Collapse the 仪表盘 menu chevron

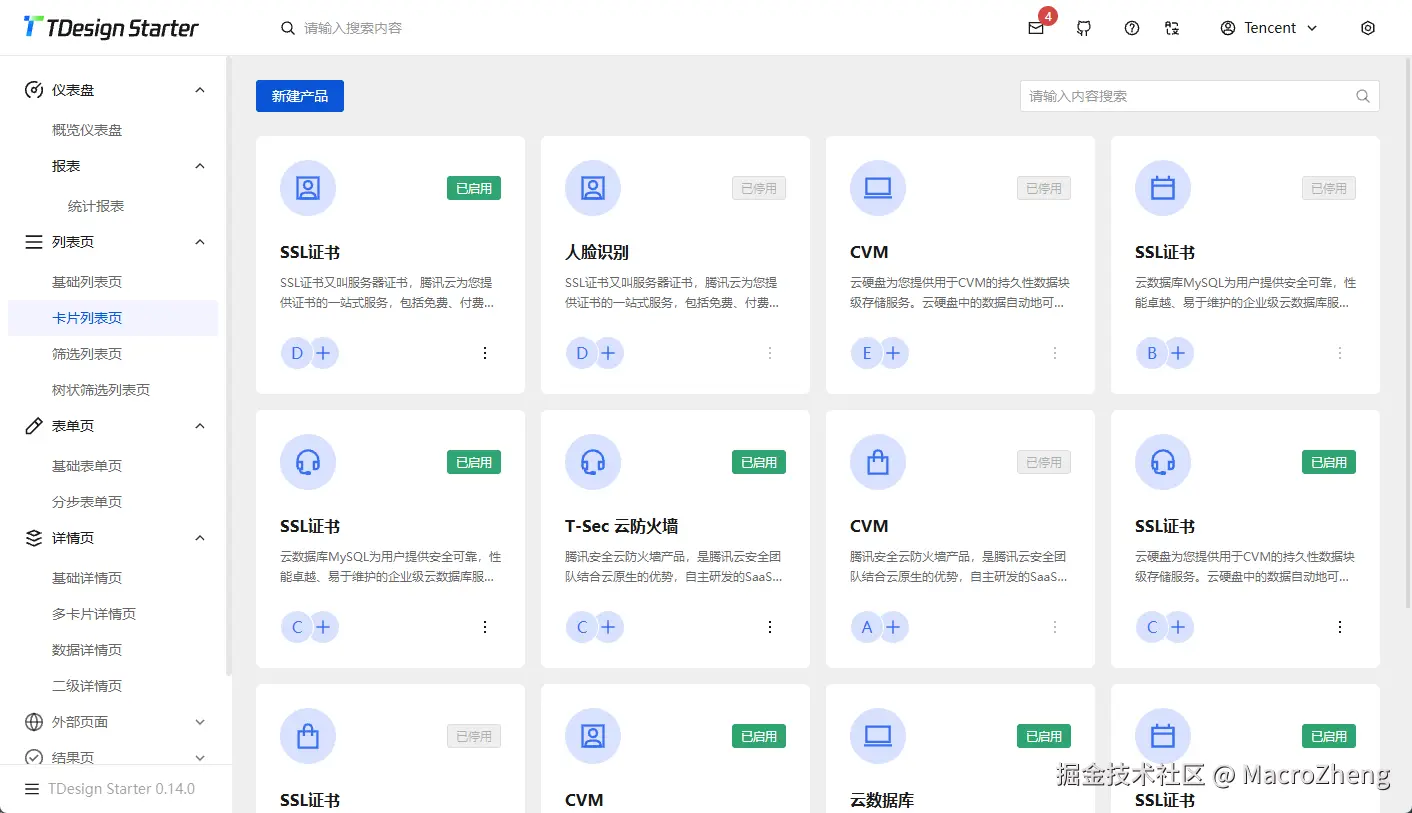pyautogui.click(x=200, y=90)
